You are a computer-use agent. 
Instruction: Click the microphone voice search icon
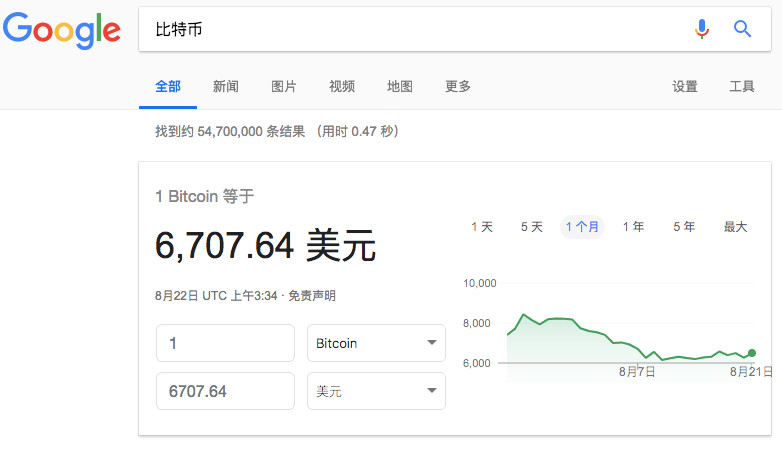[x=702, y=29]
